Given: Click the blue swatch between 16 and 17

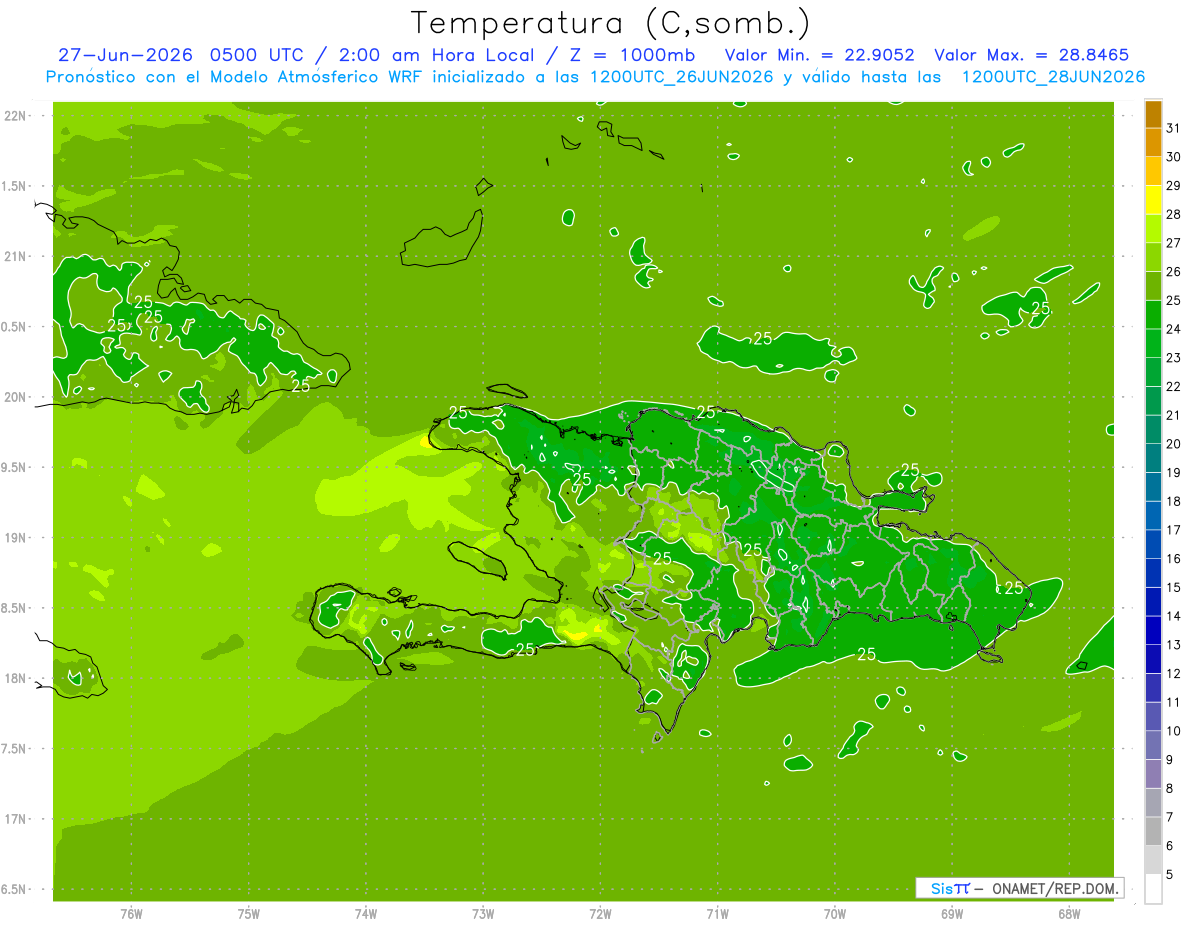Looking at the screenshot, I should 1153,545.
